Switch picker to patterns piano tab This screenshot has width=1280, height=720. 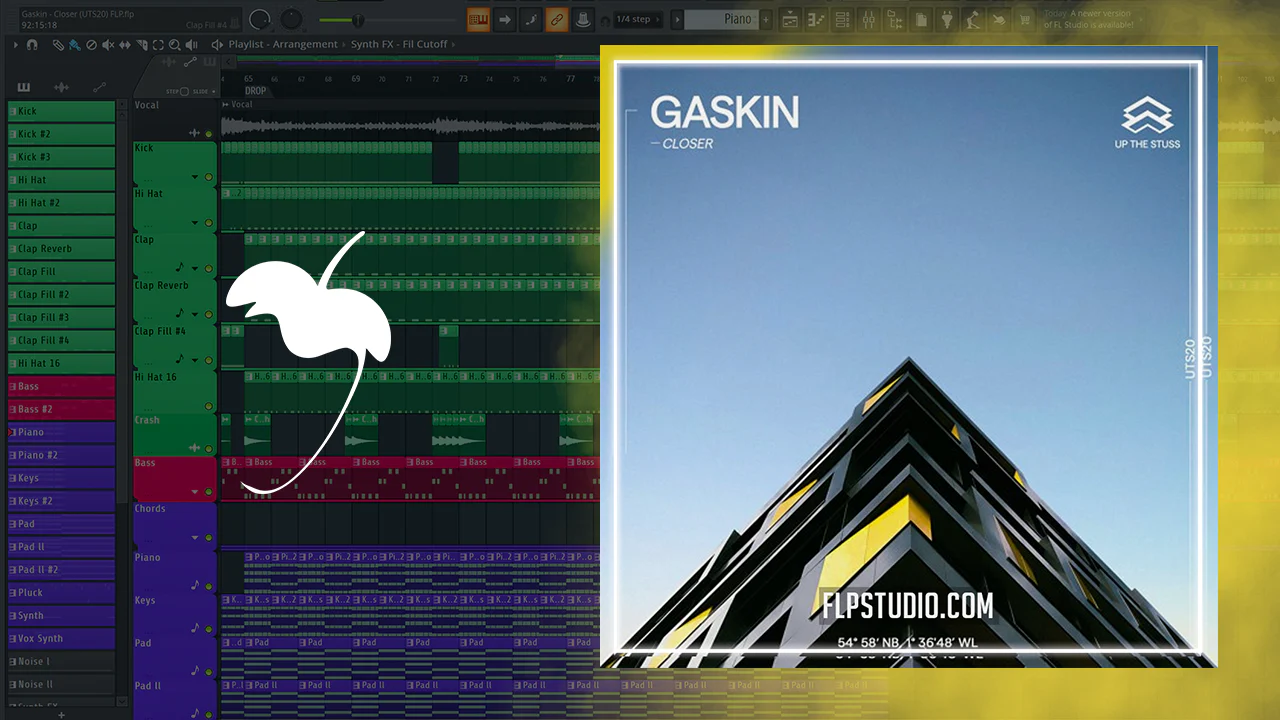(24, 87)
